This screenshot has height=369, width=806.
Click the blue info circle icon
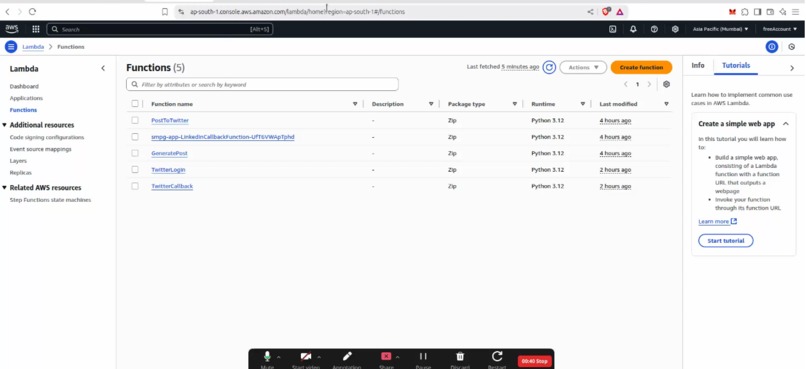772,47
